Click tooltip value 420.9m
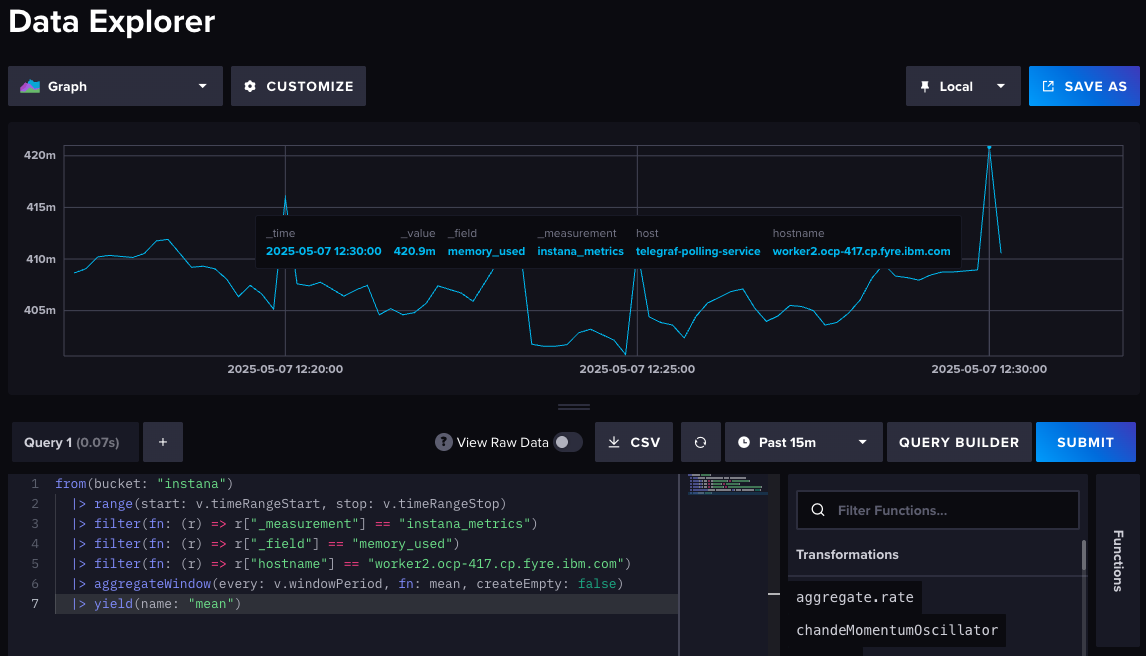This screenshot has height=656, width=1146. click(x=414, y=251)
